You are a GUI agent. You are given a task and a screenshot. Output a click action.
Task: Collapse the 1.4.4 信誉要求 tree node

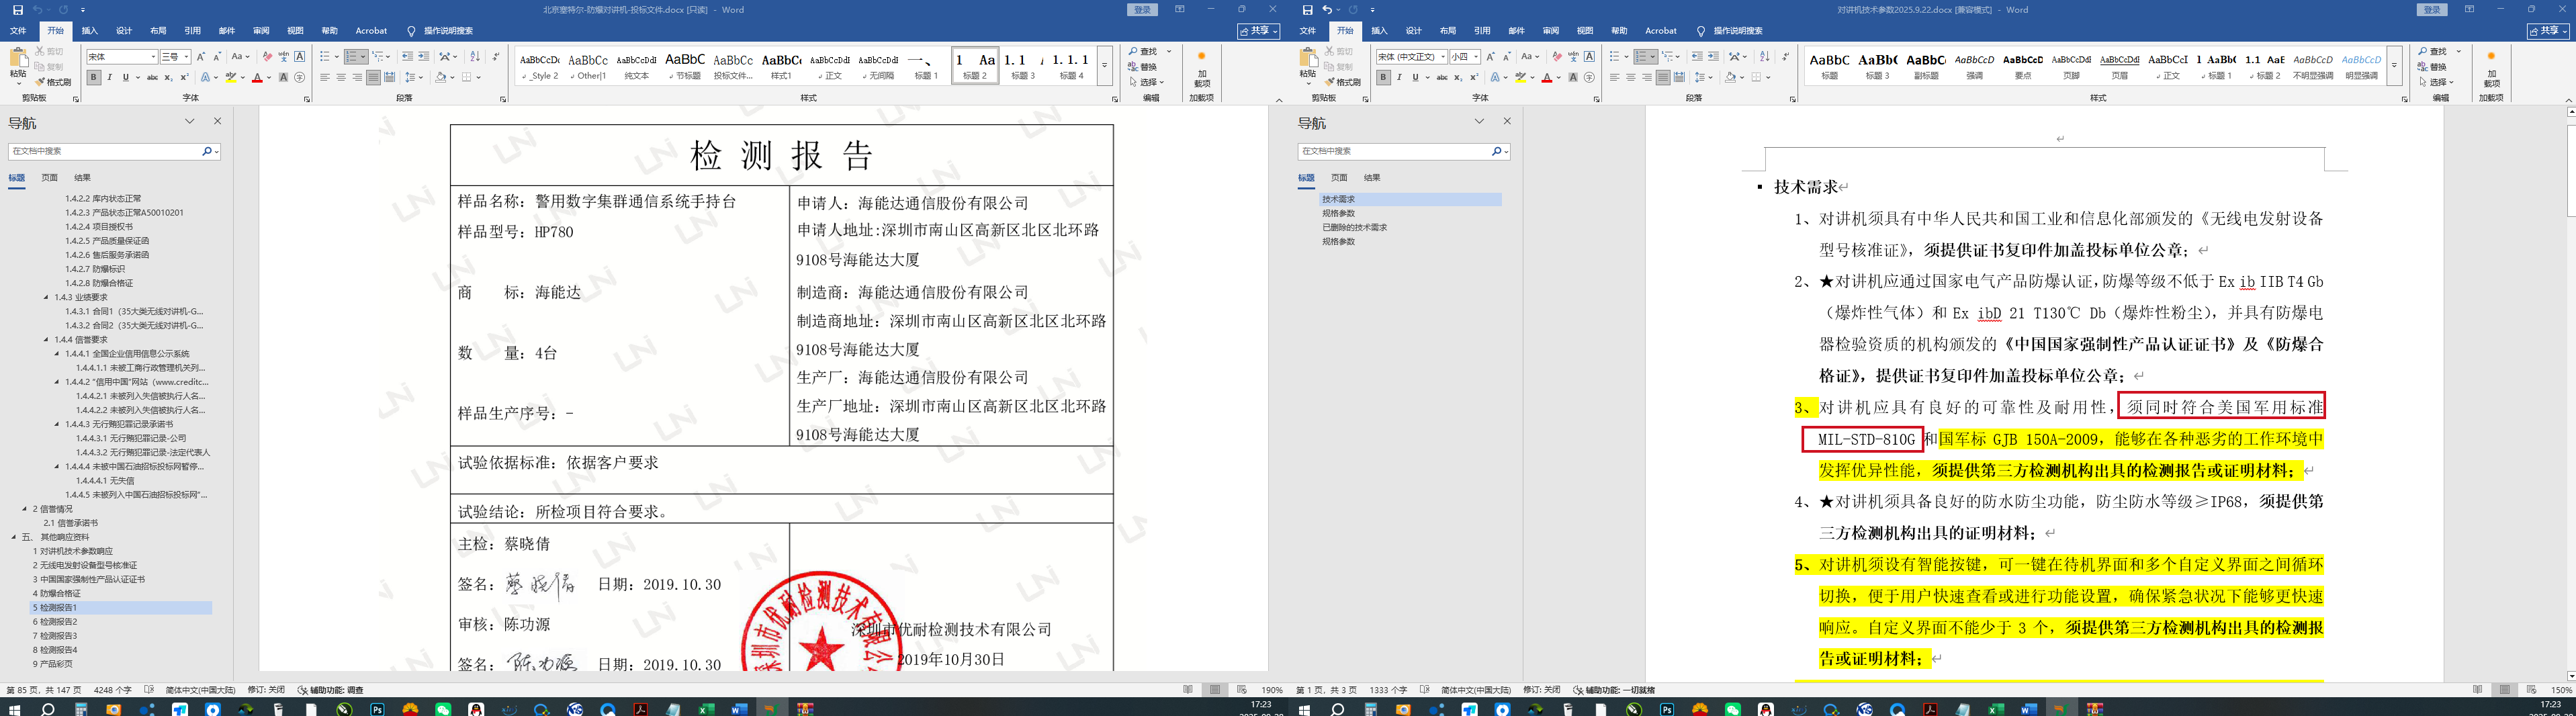(46, 340)
